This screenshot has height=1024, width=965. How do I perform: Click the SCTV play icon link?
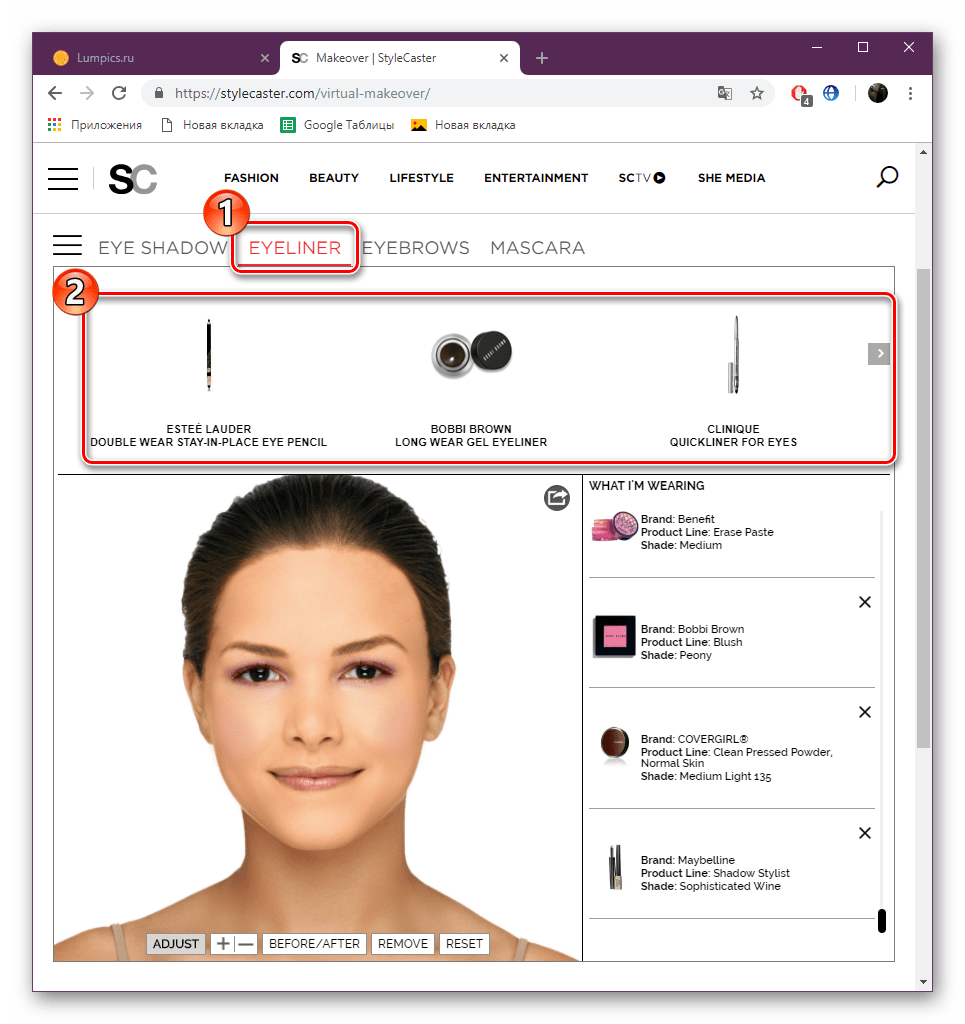pyautogui.click(x=642, y=178)
